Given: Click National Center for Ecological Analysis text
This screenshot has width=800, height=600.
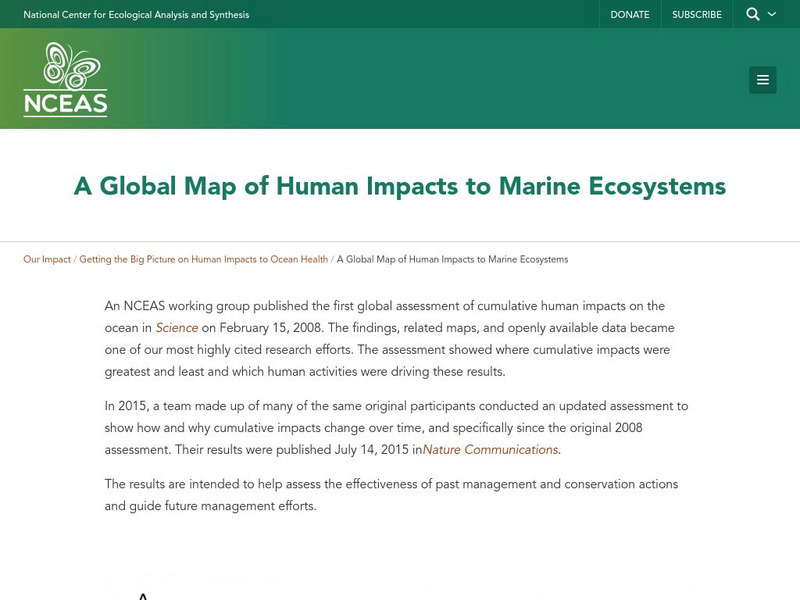Looking at the screenshot, I should coord(136,15).
